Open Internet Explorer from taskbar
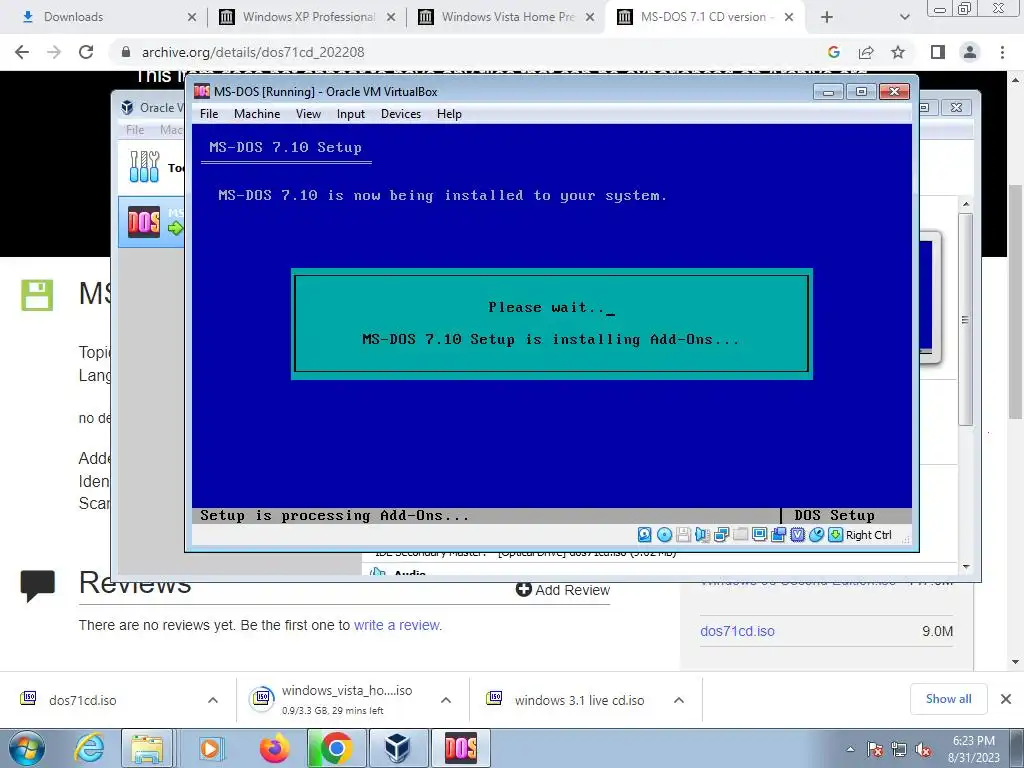This screenshot has width=1024, height=768. [89, 748]
